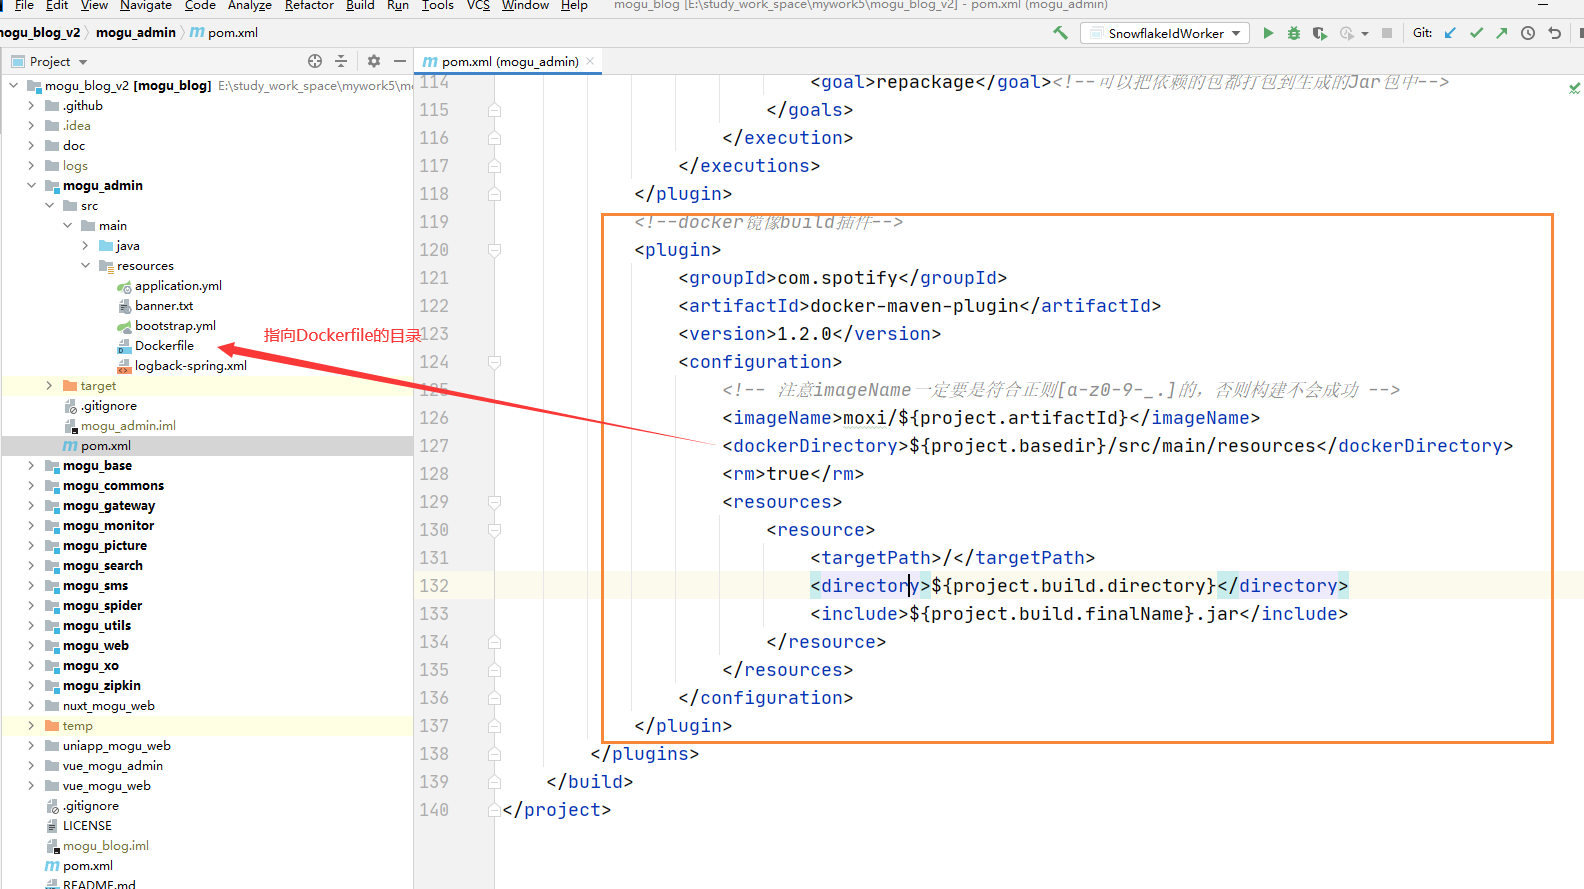The height and width of the screenshot is (889, 1584).
Task: Select the temp folder
Action: pos(77,725)
